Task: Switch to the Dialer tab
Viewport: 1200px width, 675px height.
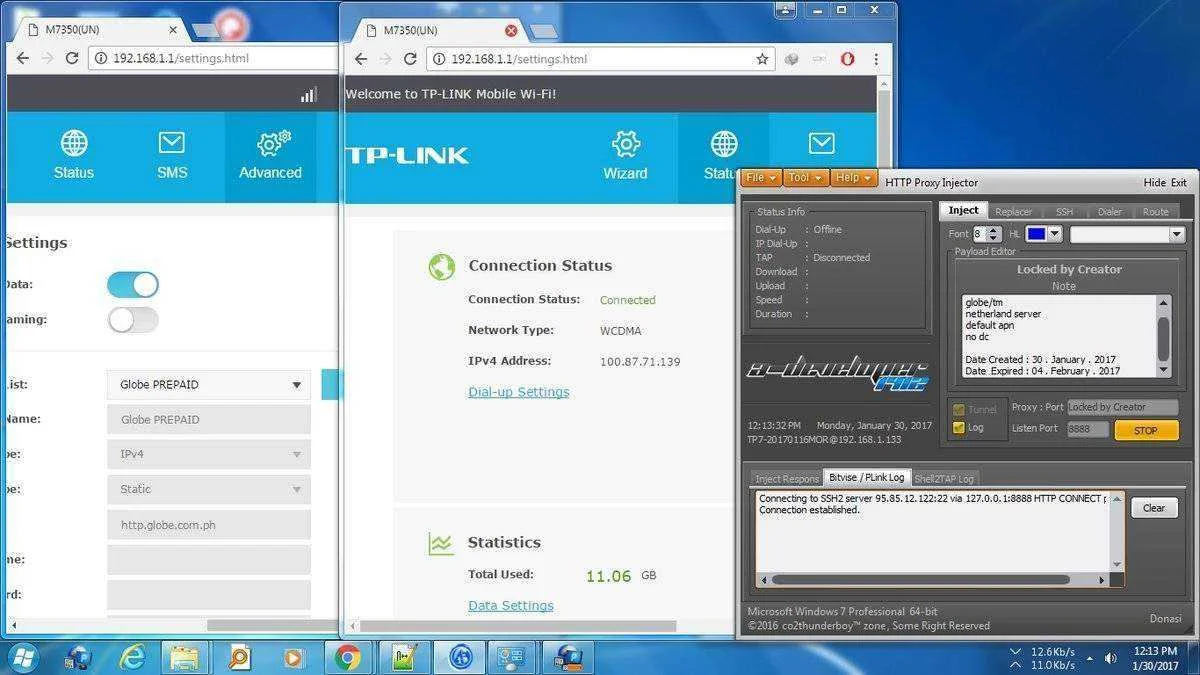Action: [1110, 212]
